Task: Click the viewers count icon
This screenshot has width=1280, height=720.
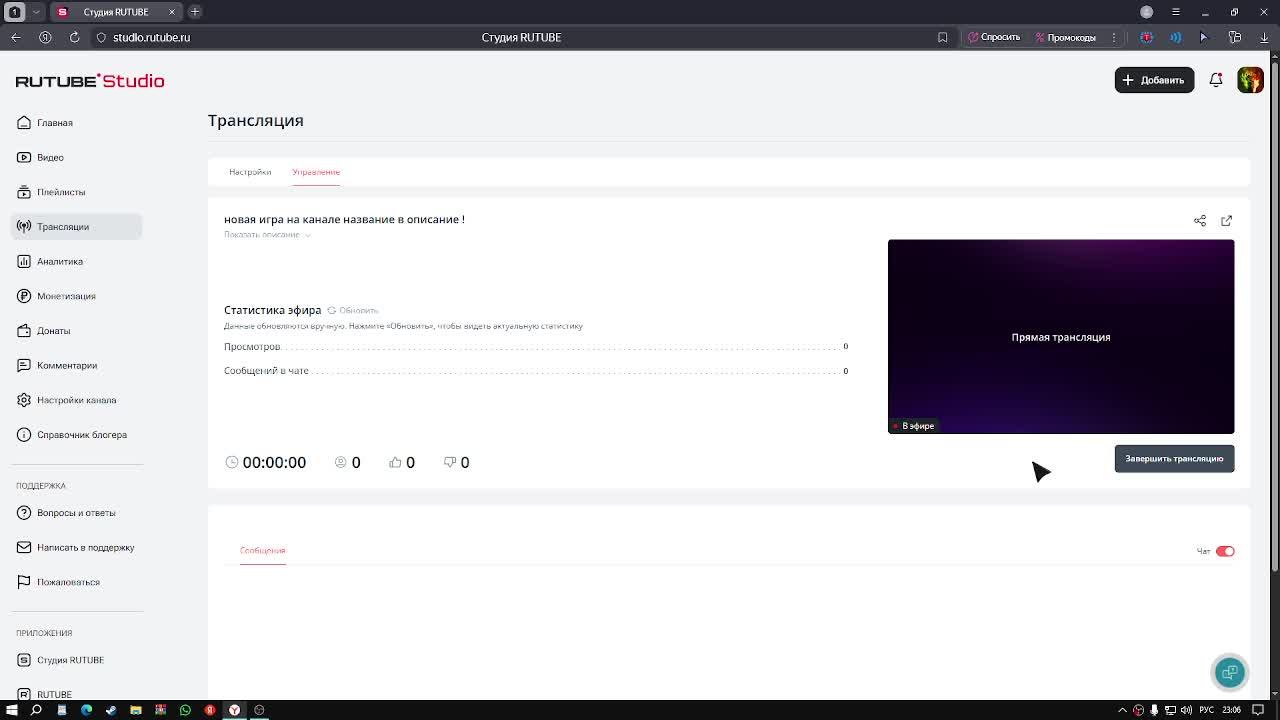Action: click(341, 462)
